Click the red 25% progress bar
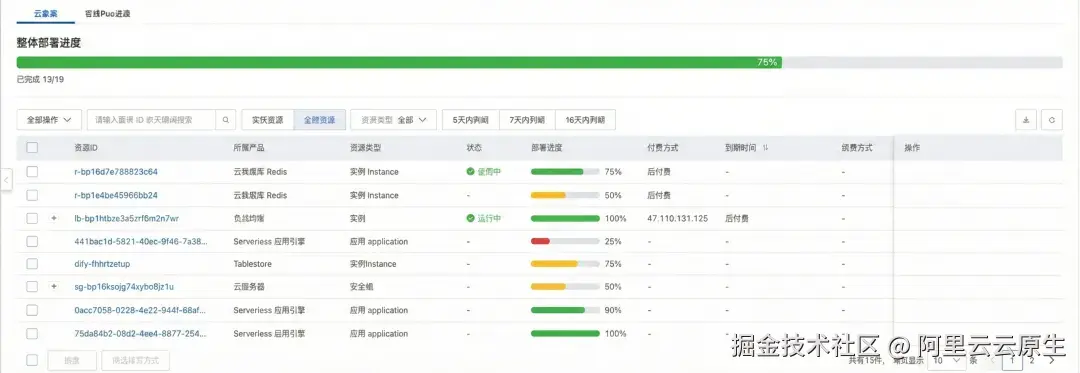Screen dimensions: 1080x373 tap(565, 242)
